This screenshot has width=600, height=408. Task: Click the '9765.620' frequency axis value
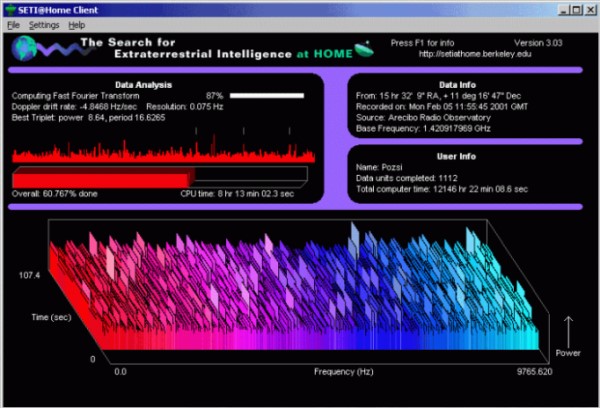(x=535, y=372)
